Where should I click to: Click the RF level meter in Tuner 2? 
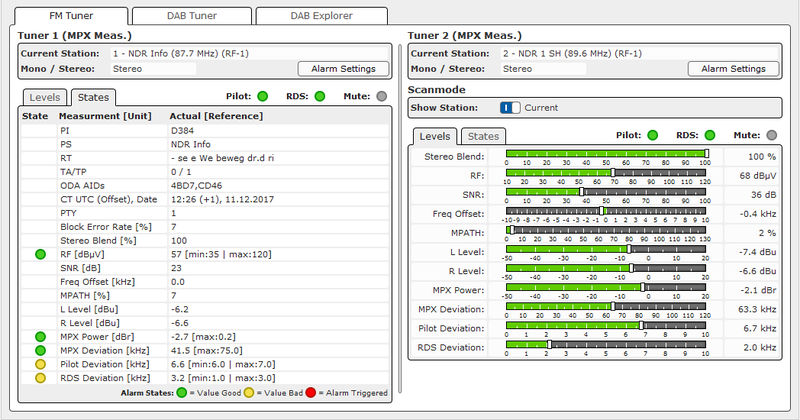pyautogui.click(x=606, y=172)
